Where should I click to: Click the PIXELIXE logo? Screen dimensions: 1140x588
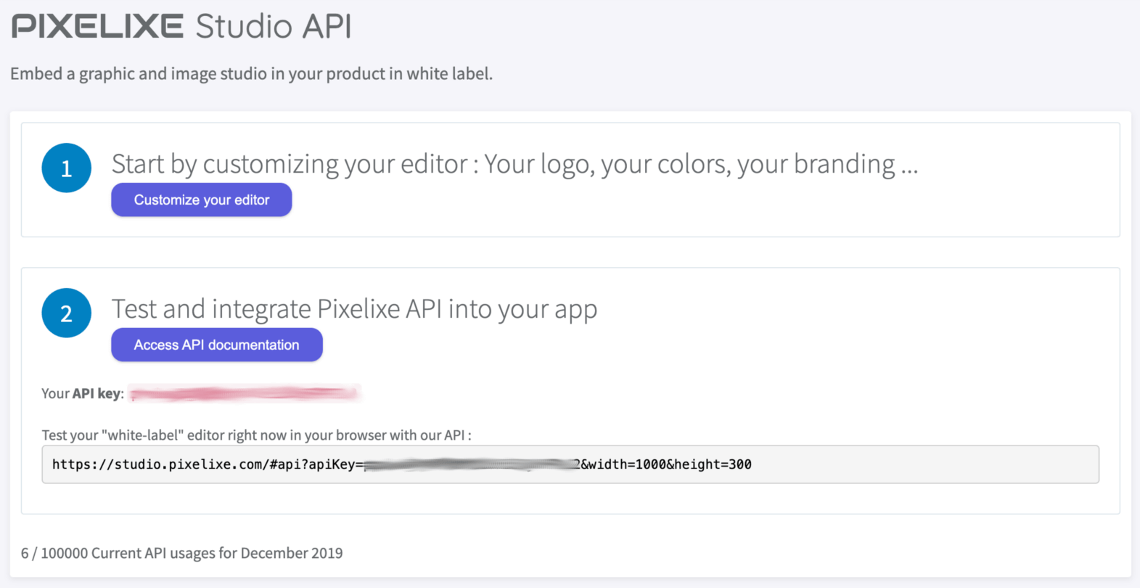[97, 26]
